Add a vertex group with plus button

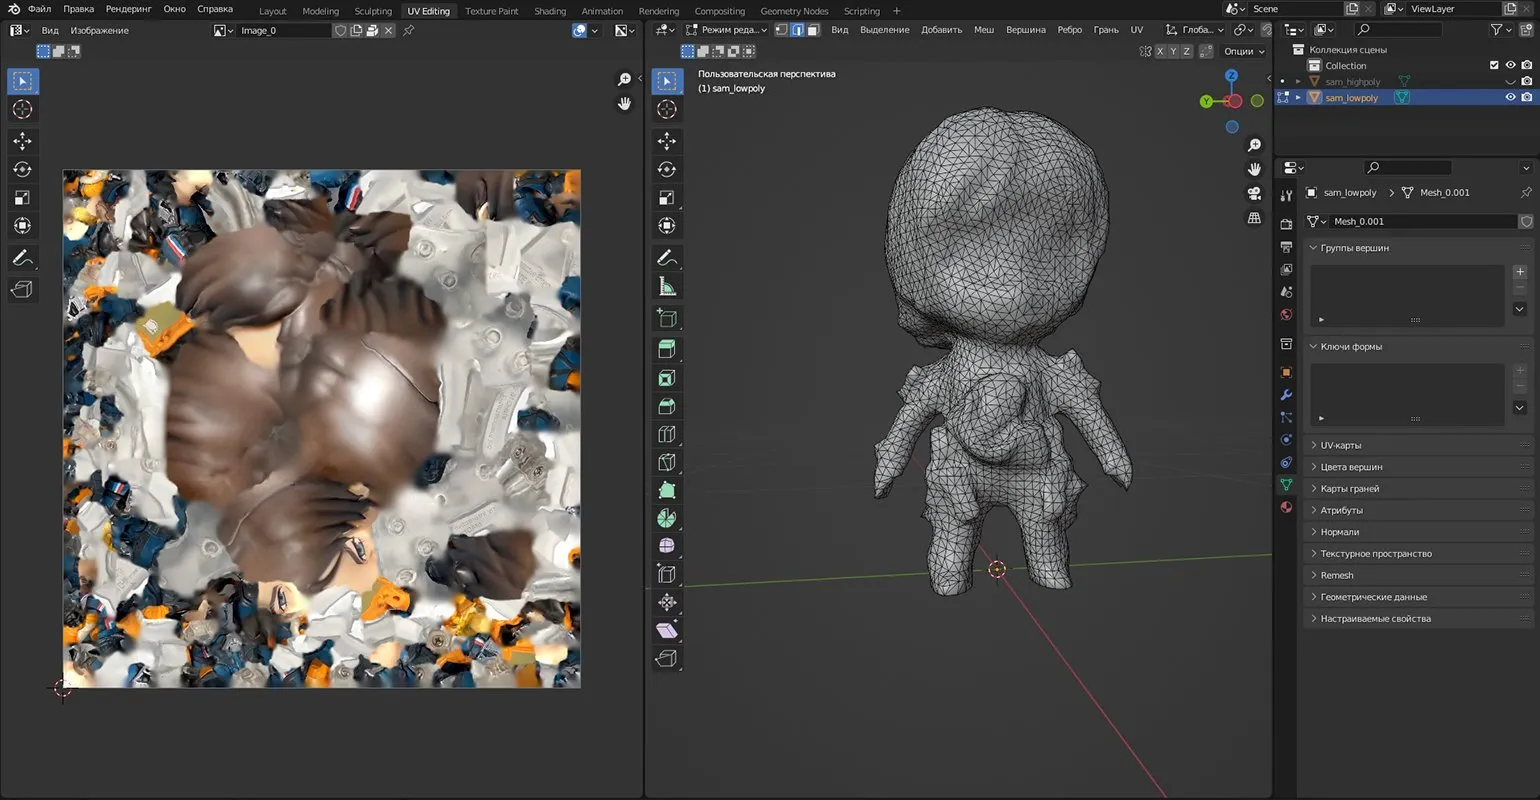click(1520, 272)
